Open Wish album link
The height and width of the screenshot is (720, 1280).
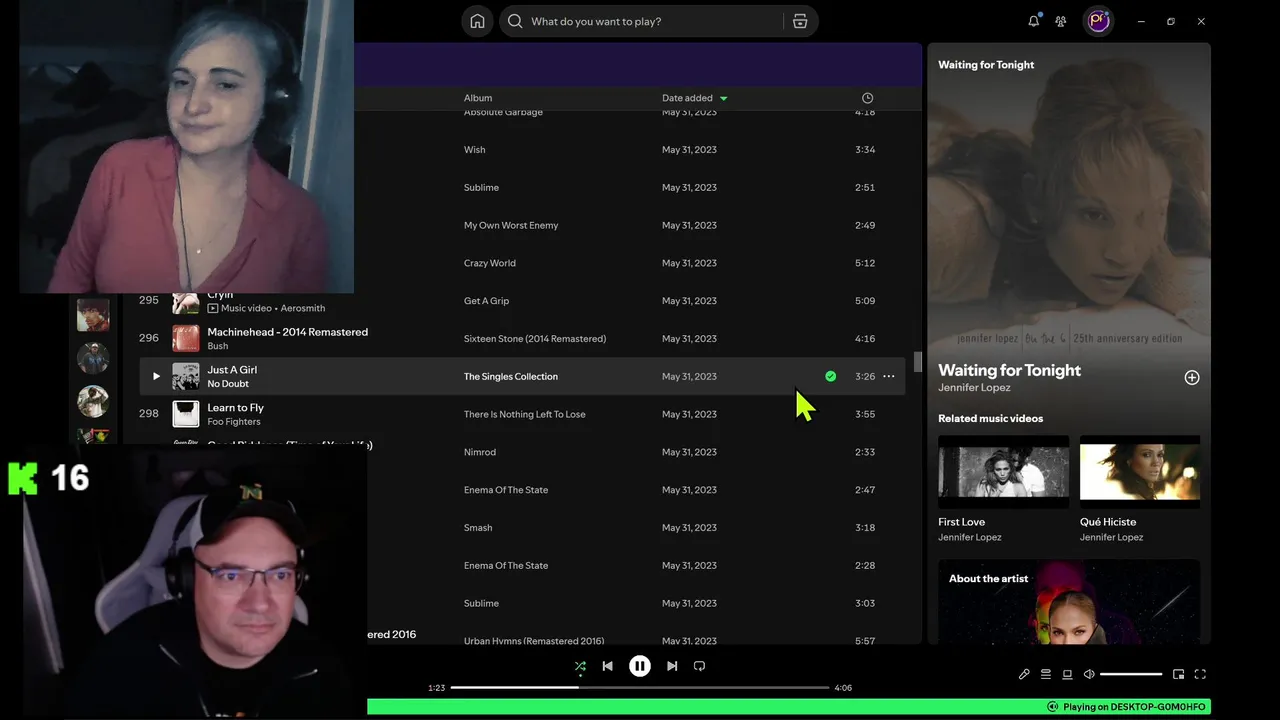tap(475, 150)
